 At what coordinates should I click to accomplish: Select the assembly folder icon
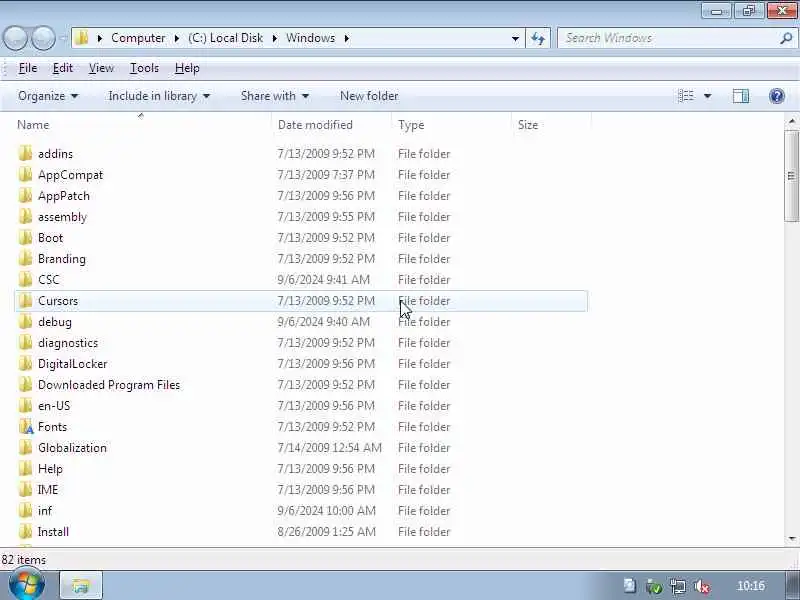(25, 216)
